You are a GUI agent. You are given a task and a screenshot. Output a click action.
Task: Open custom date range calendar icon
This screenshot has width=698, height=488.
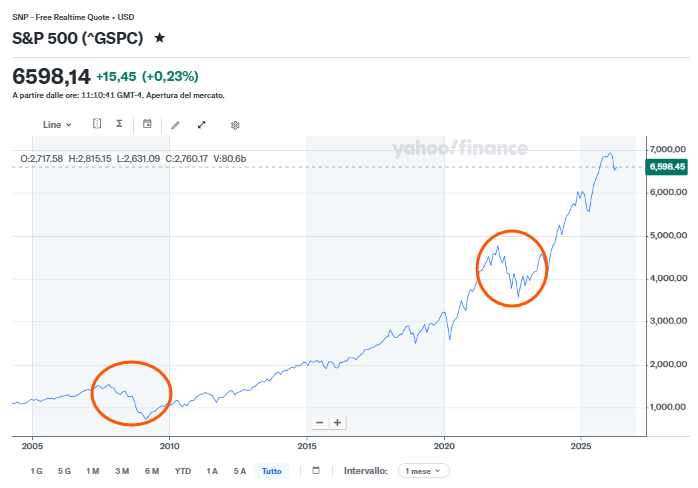click(316, 470)
